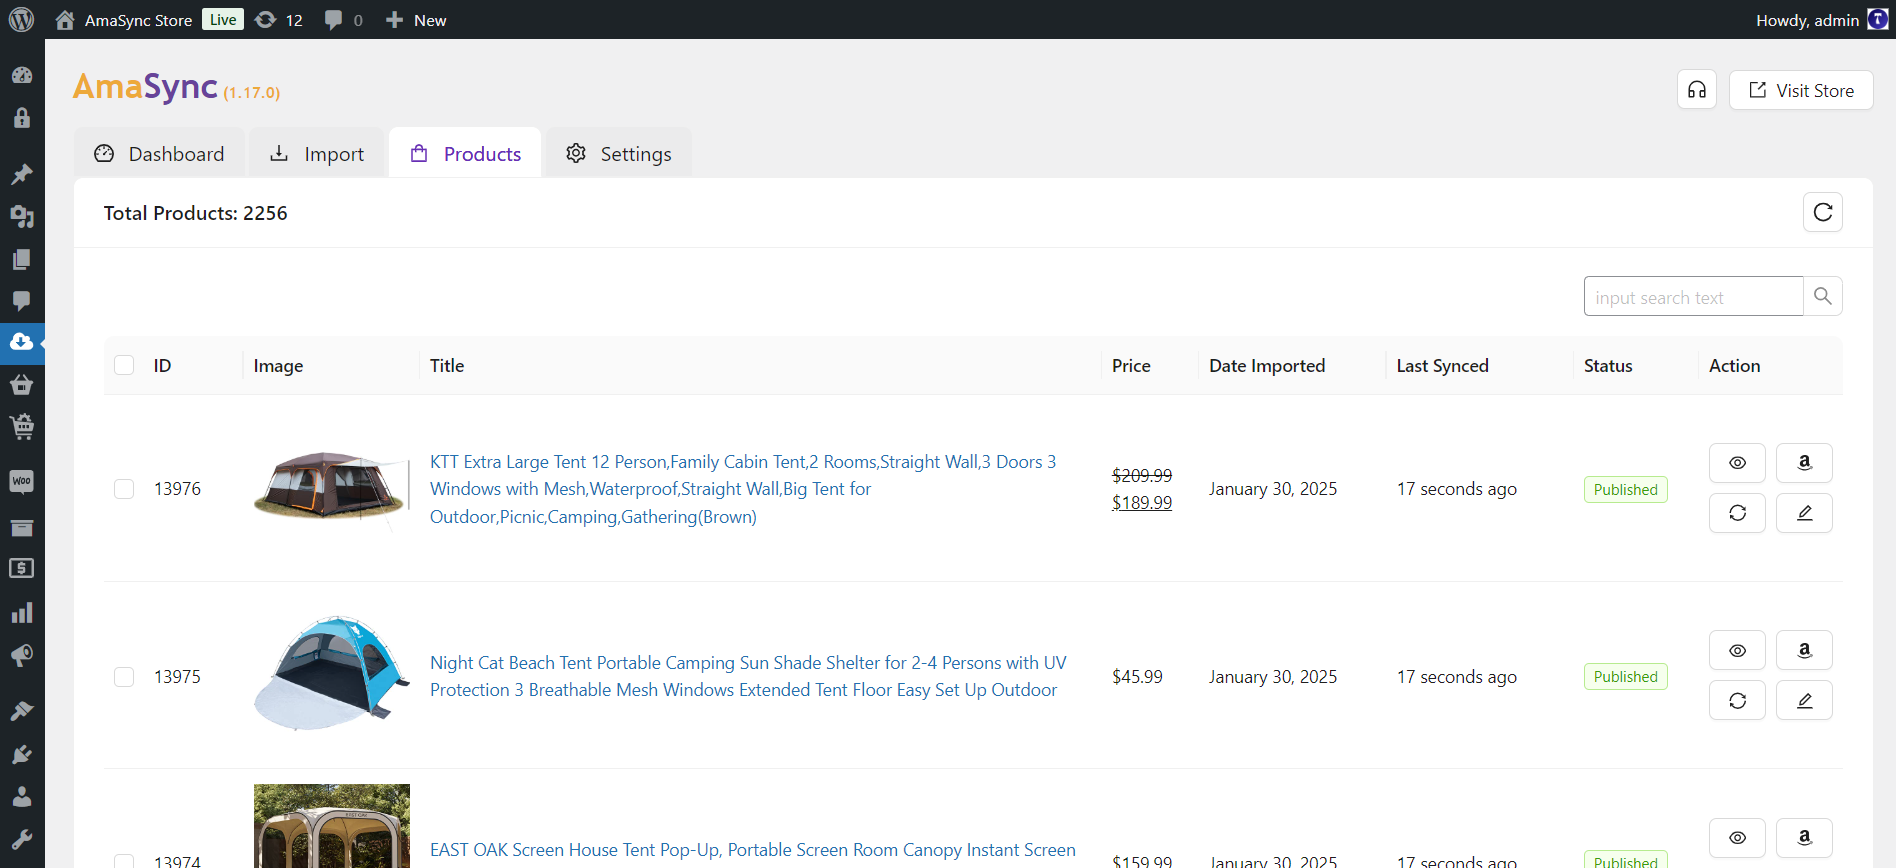Click the beach tent product thumbnail
This screenshot has width=1896, height=868.
click(331, 674)
